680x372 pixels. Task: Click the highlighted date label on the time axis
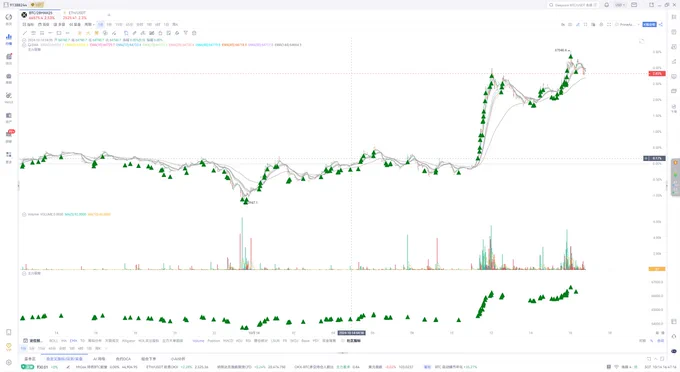pyautogui.click(x=351, y=333)
